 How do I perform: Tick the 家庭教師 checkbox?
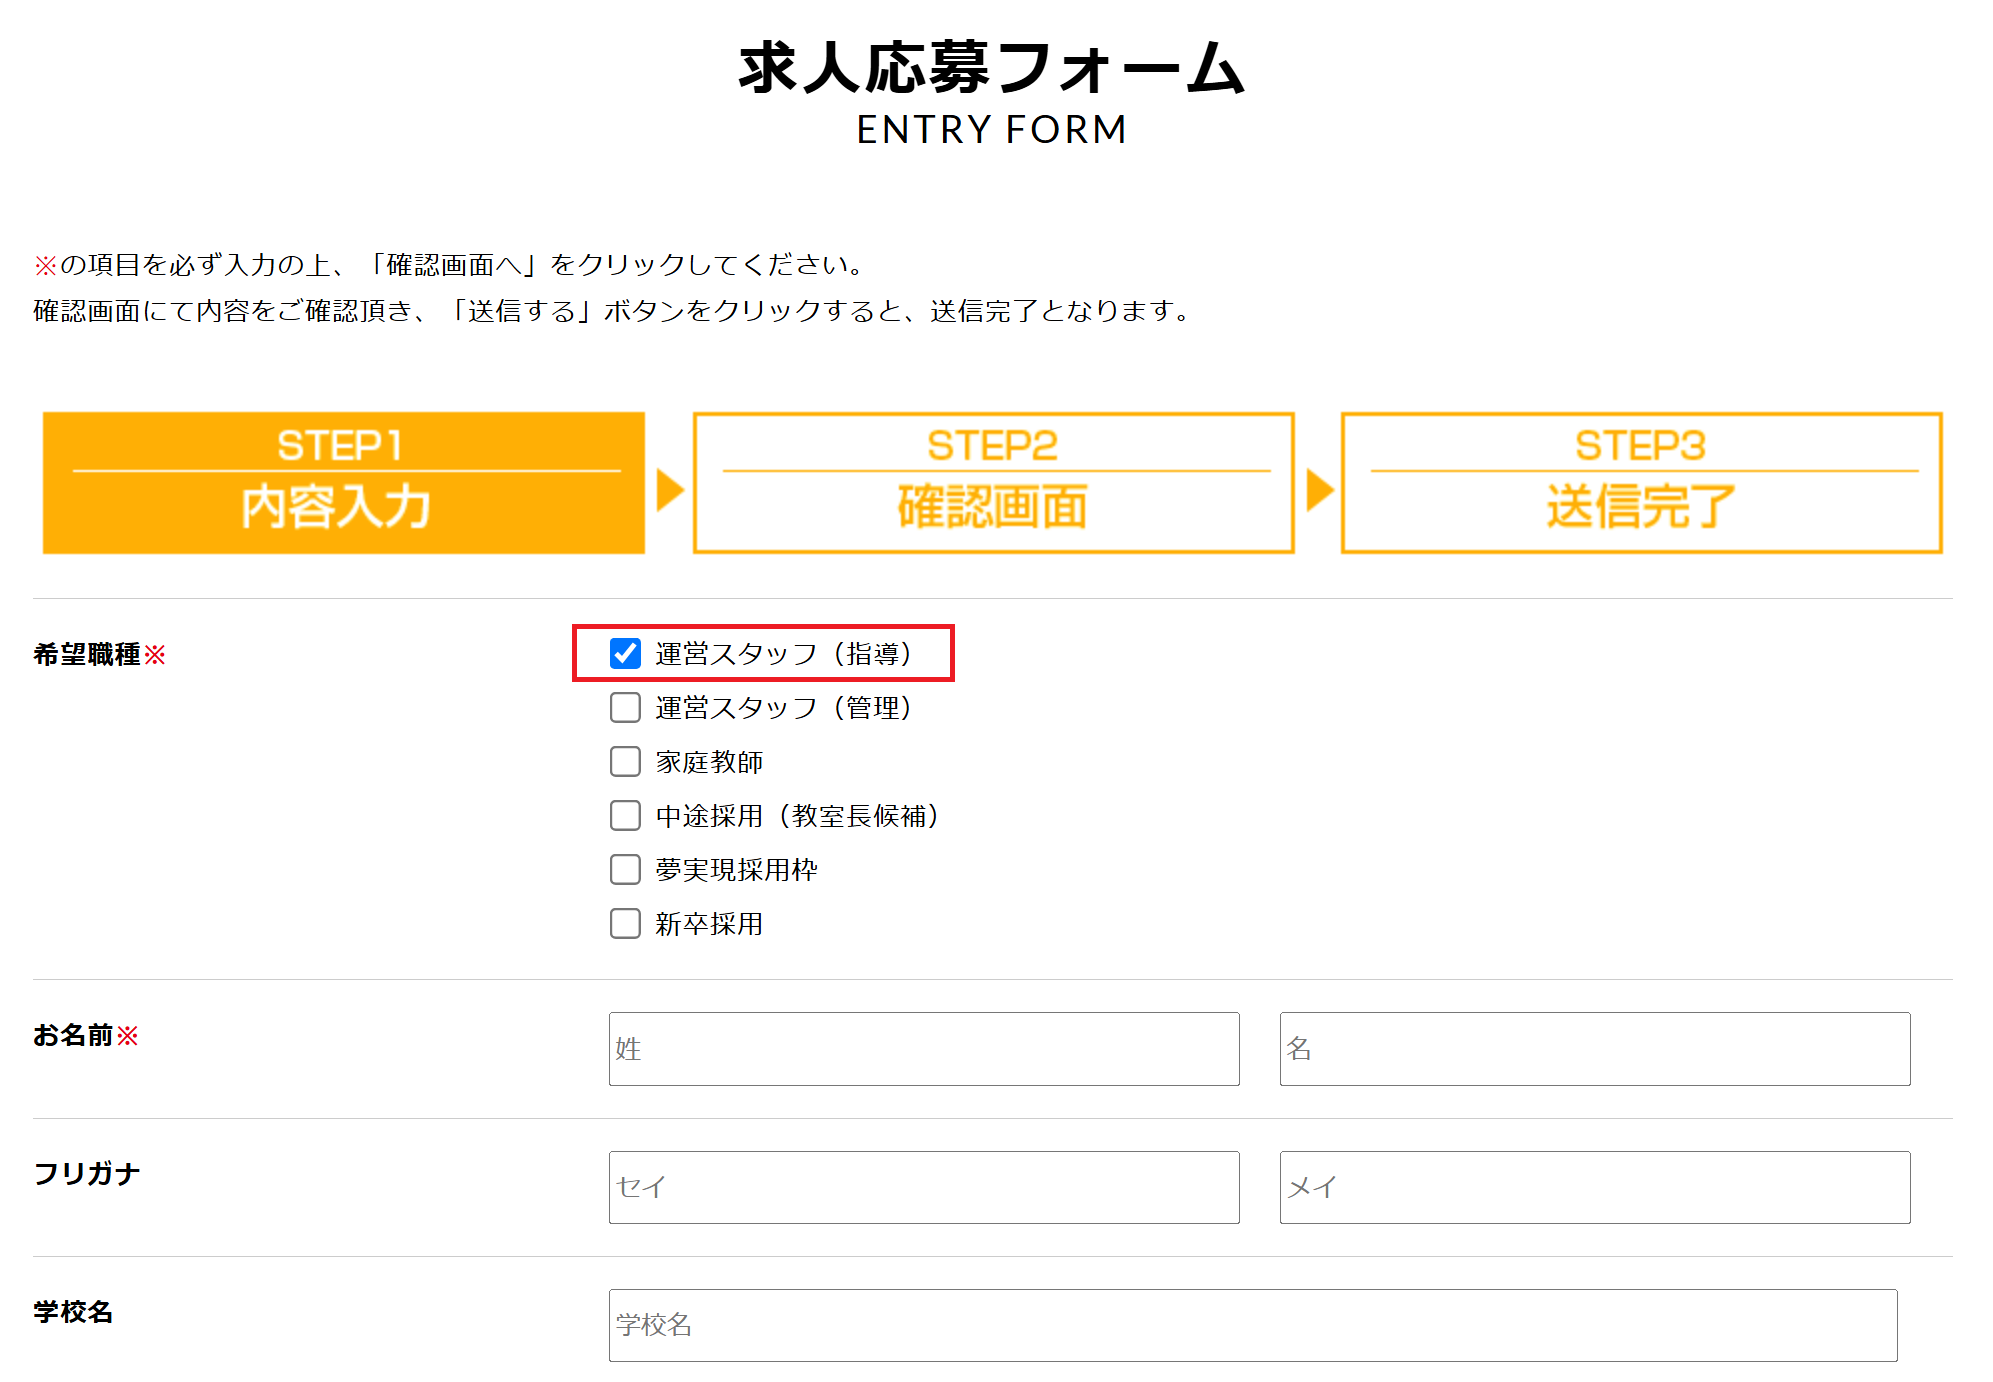[625, 762]
